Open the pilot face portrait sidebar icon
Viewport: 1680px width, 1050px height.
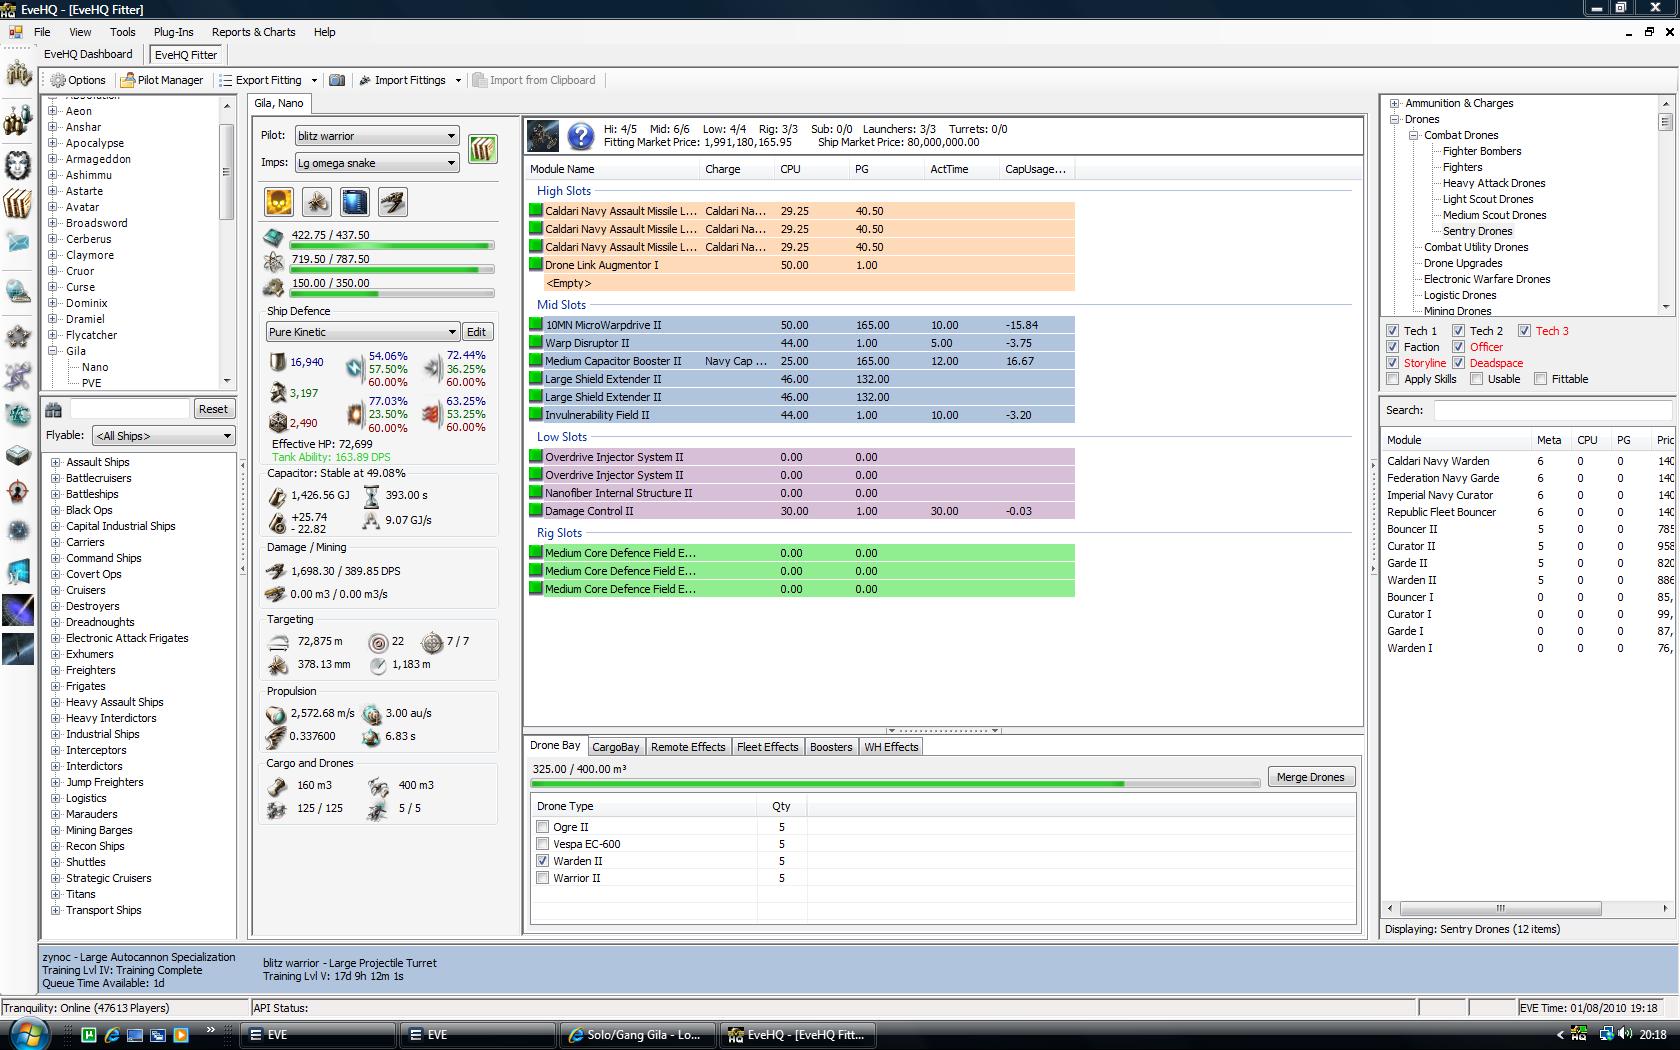click(x=18, y=164)
